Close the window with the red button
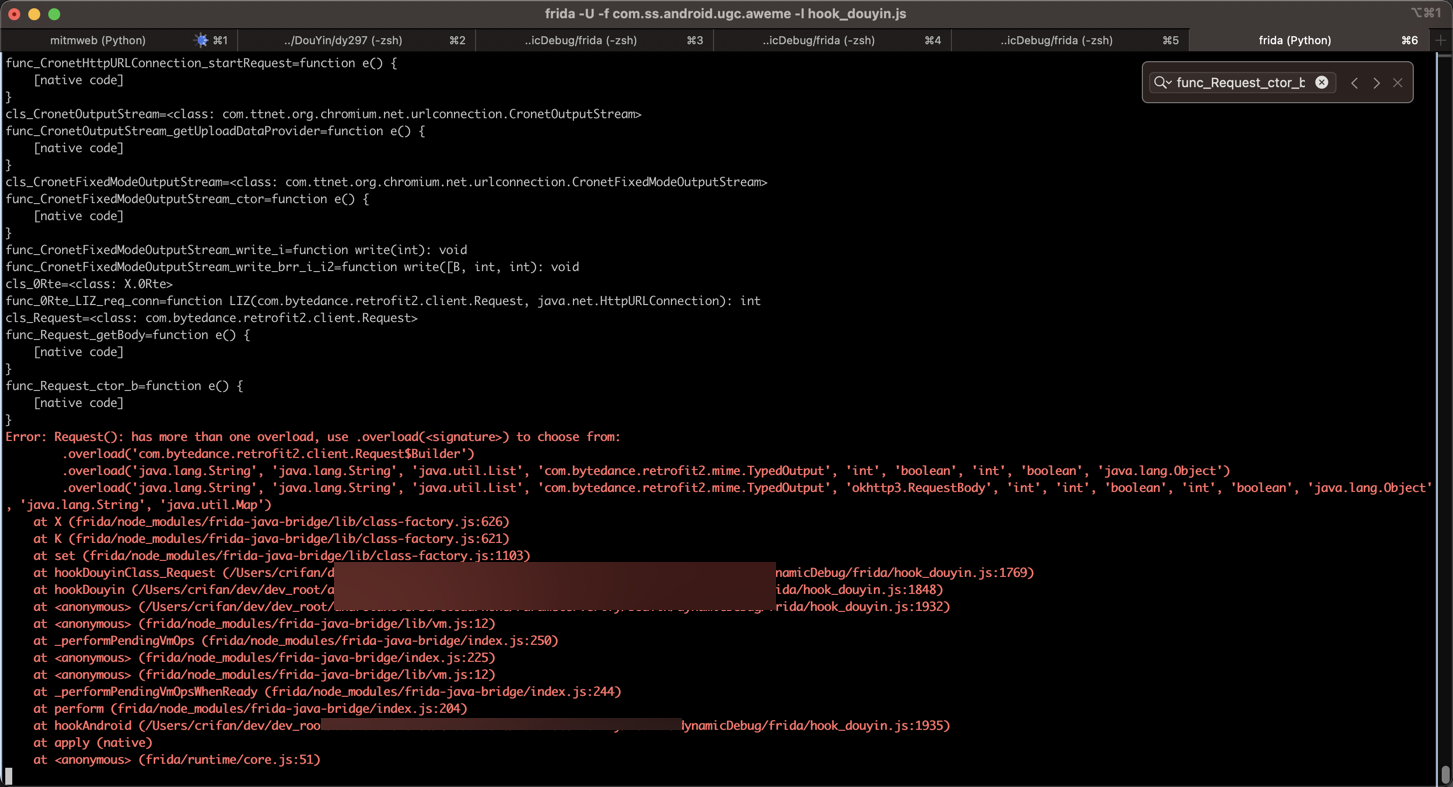The image size is (1453, 787). (x=14, y=14)
